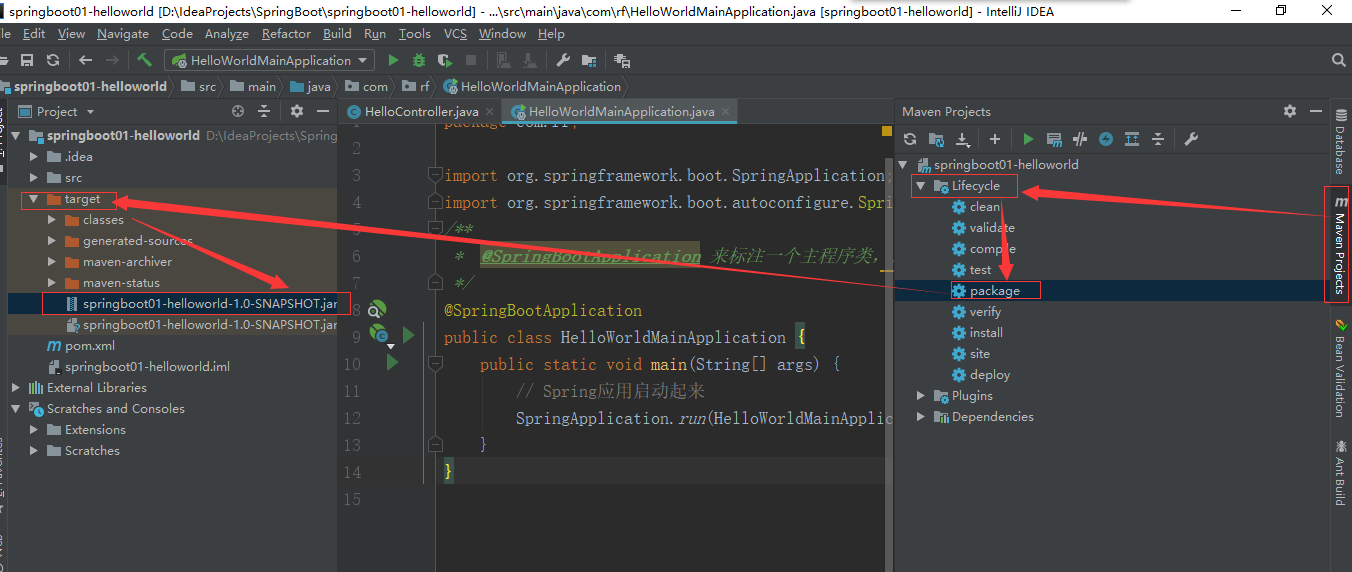1352x572 pixels.
Task: Click the Run Maven Build green play icon
Action: 1028,139
